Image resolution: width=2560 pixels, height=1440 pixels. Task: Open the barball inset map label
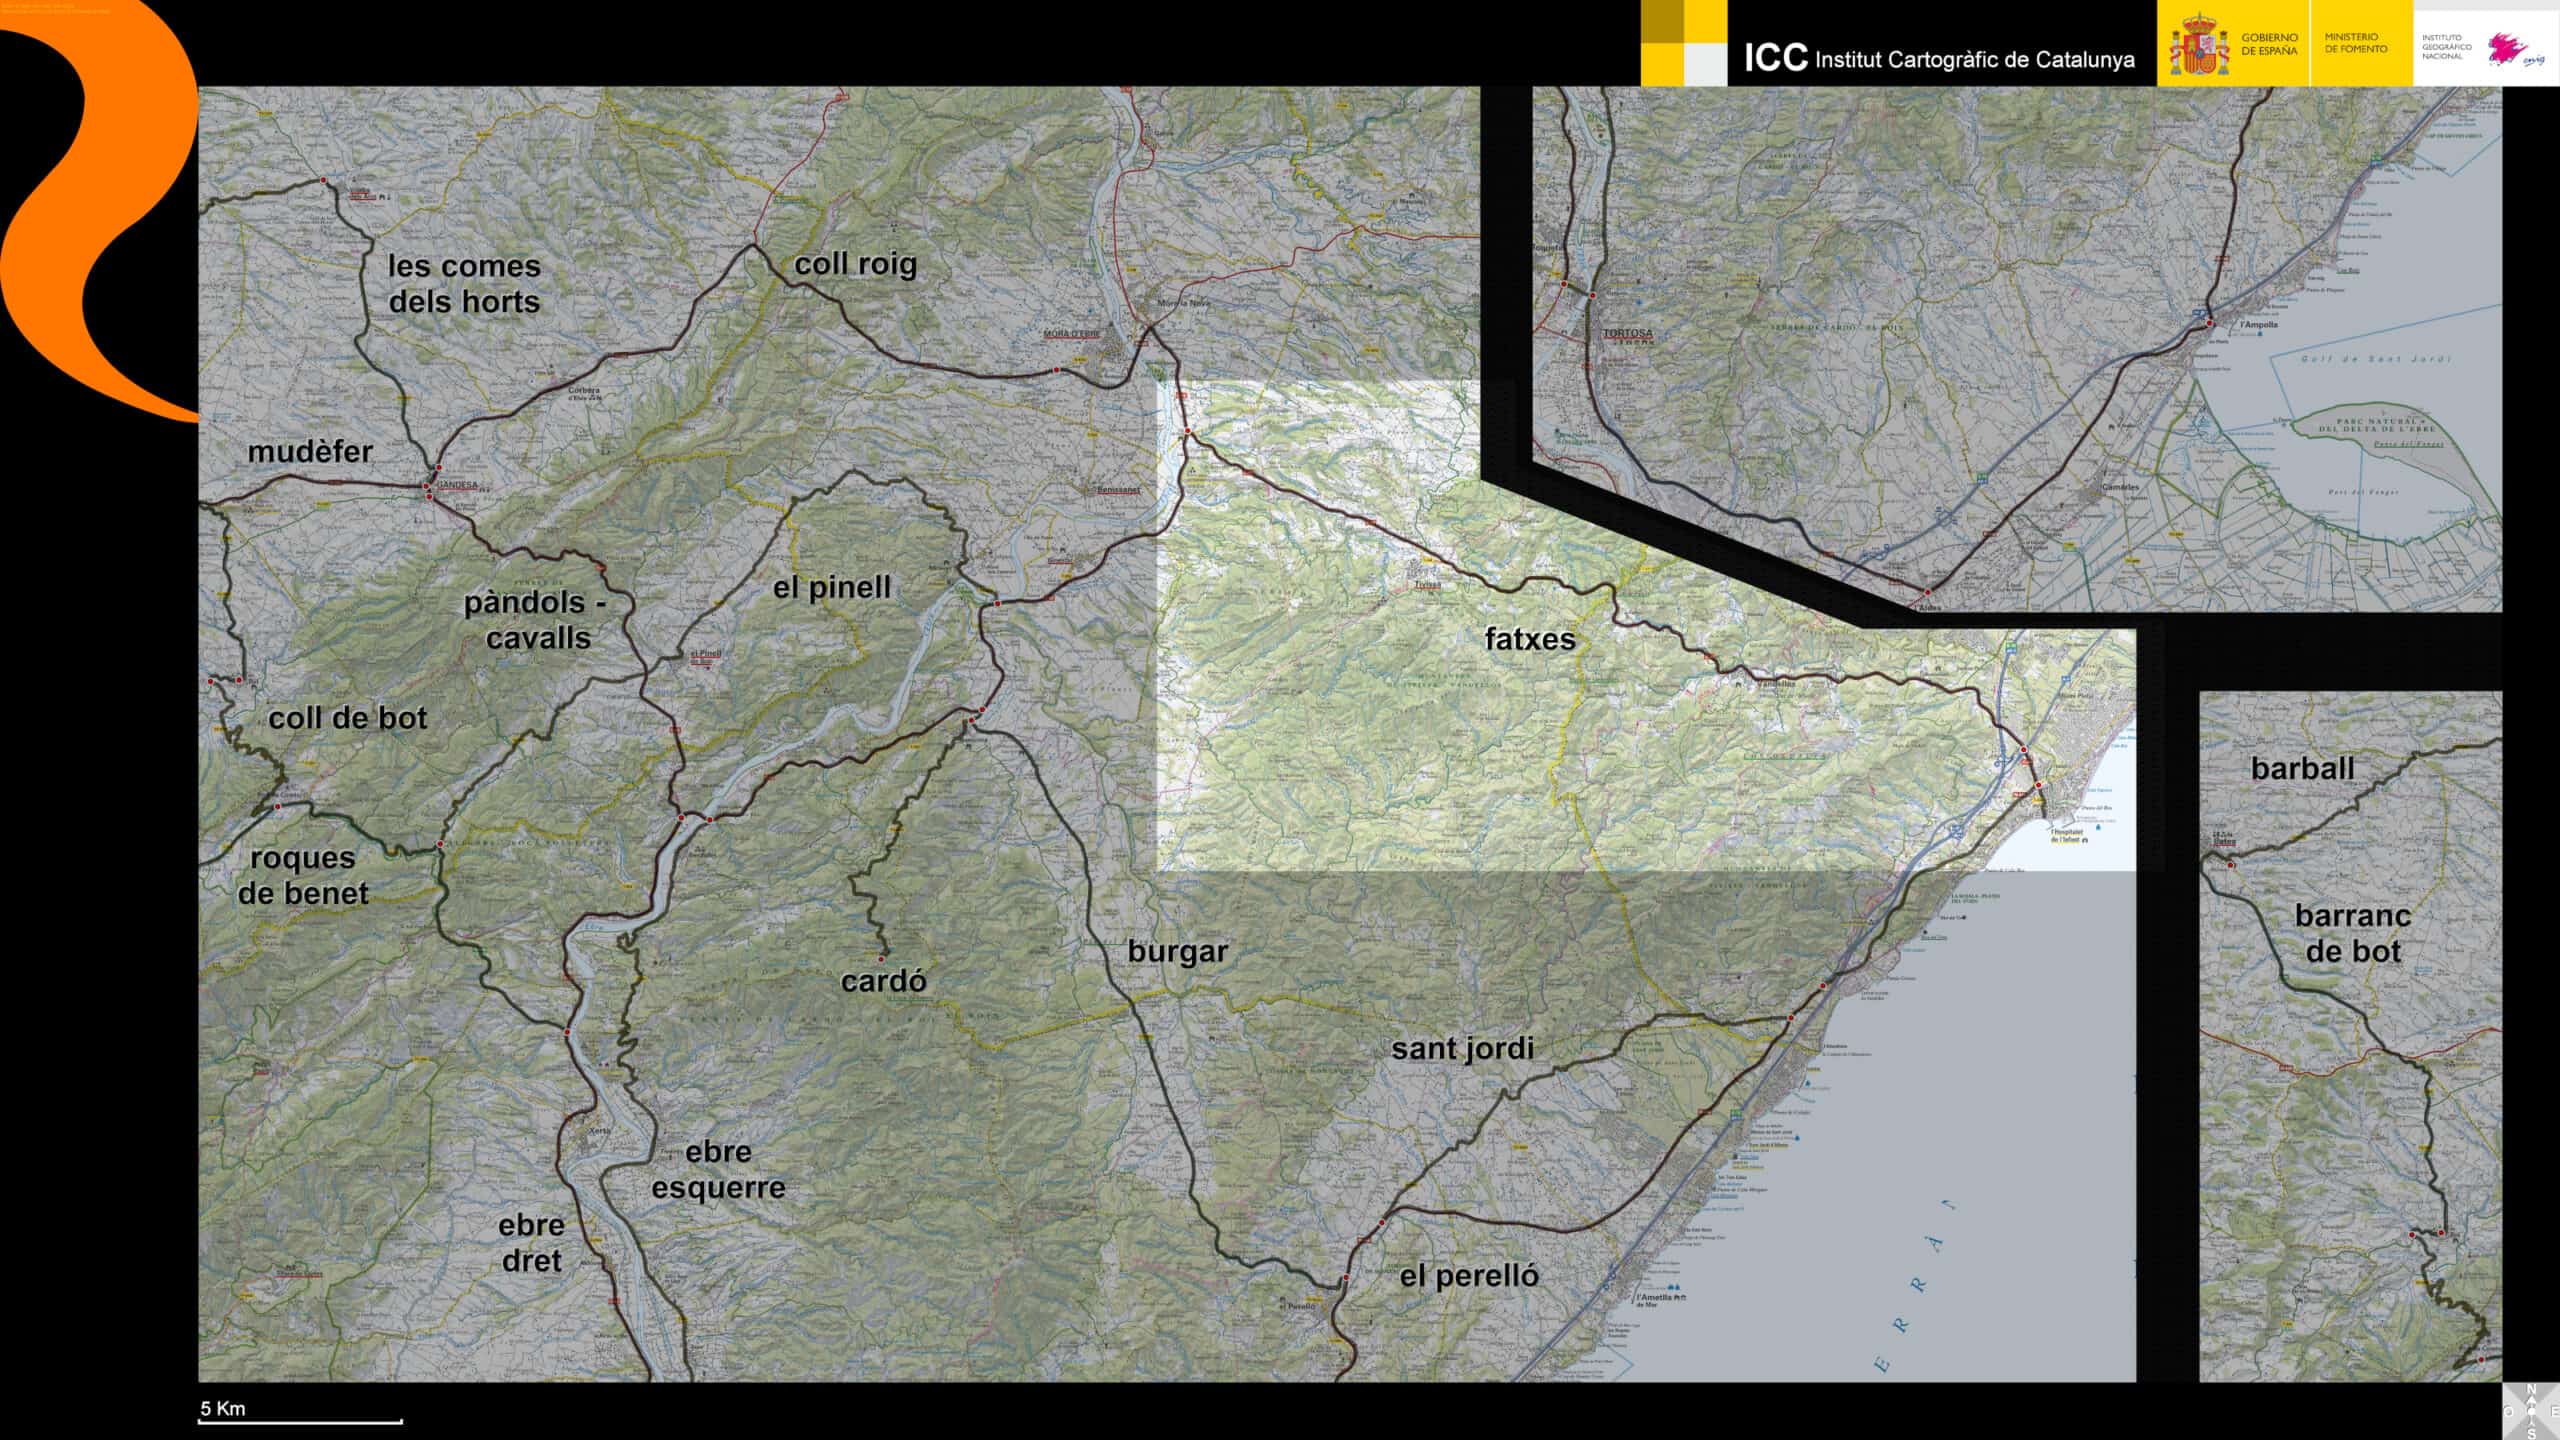click(2302, 768)
